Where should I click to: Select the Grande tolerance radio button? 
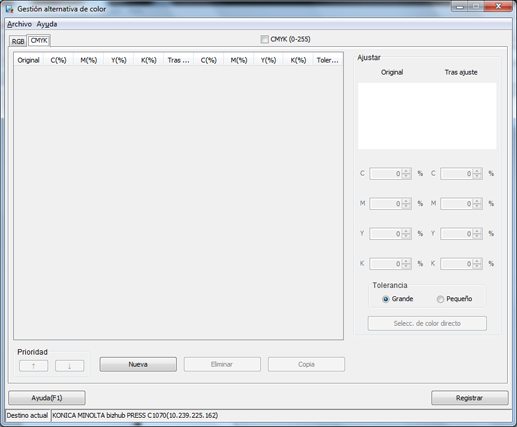click(386, 299)
